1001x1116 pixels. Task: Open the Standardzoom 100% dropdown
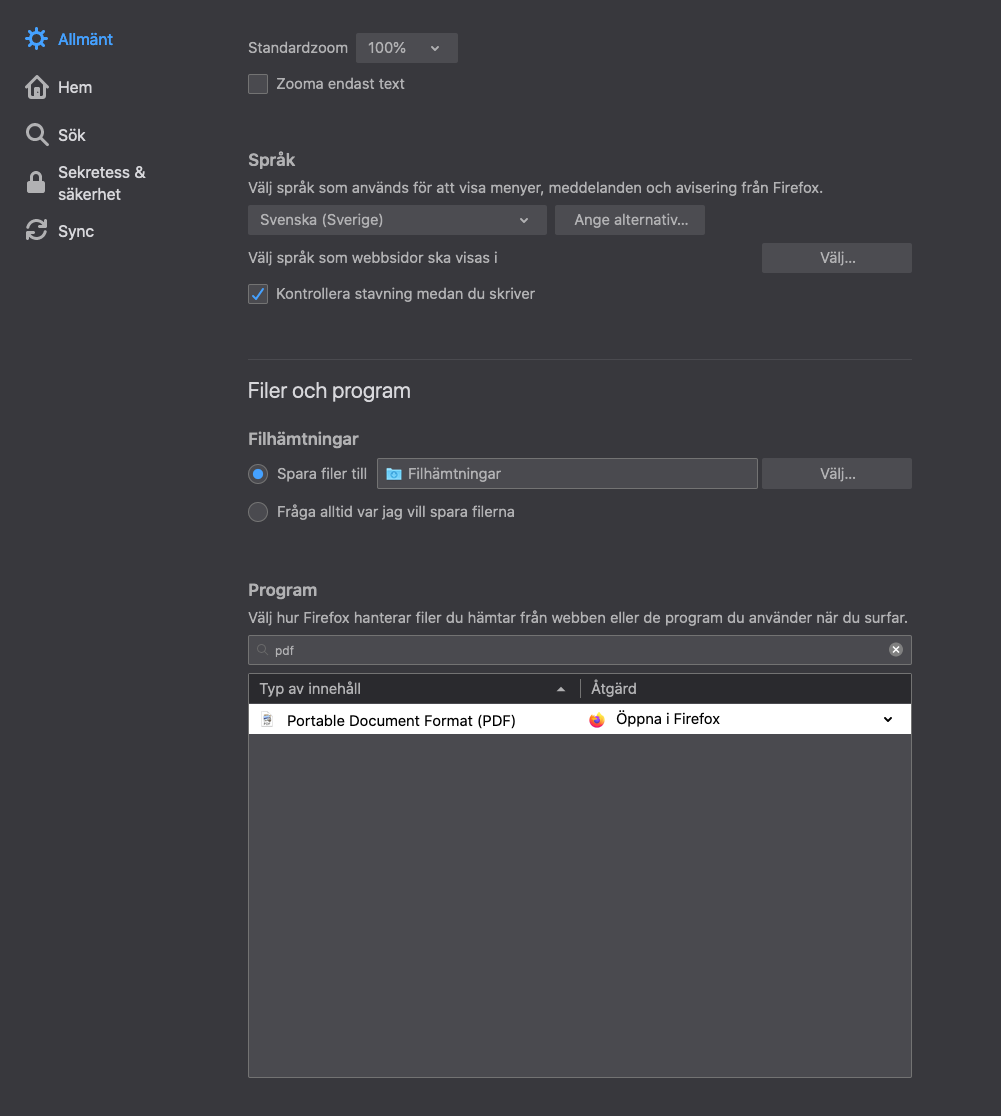tap(407, 48)
